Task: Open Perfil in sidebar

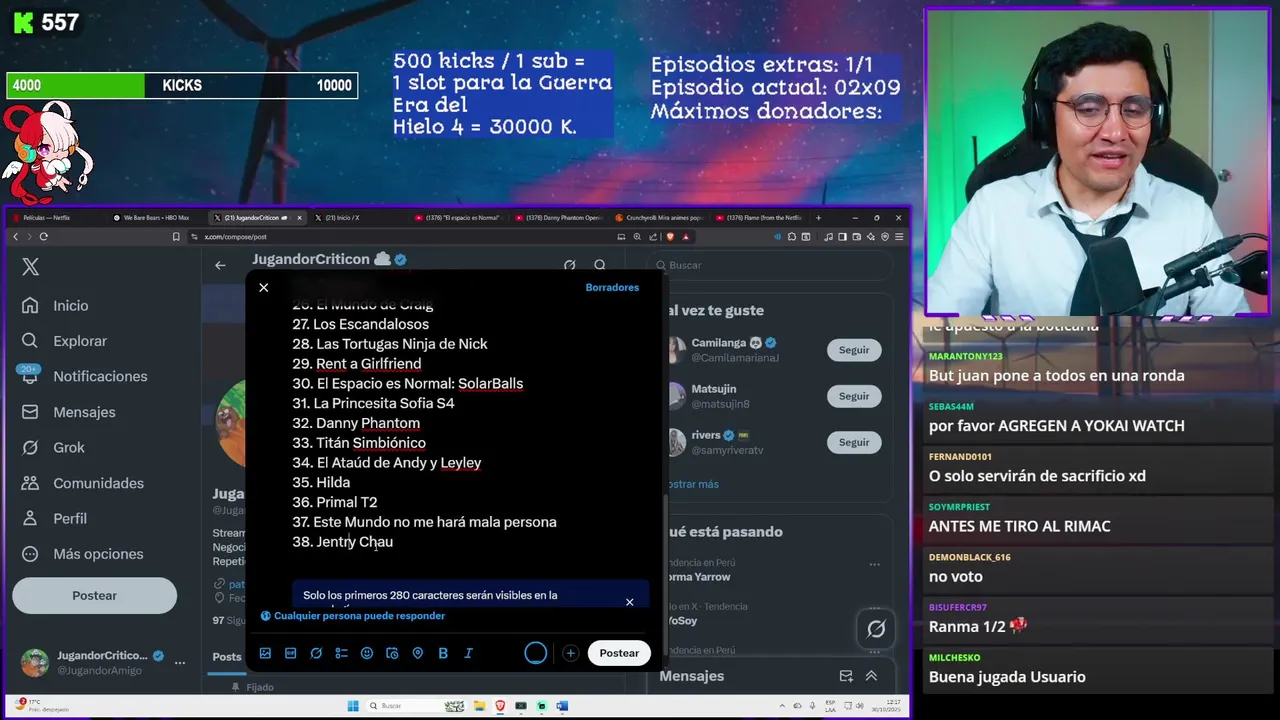Action: pos(55,518)
